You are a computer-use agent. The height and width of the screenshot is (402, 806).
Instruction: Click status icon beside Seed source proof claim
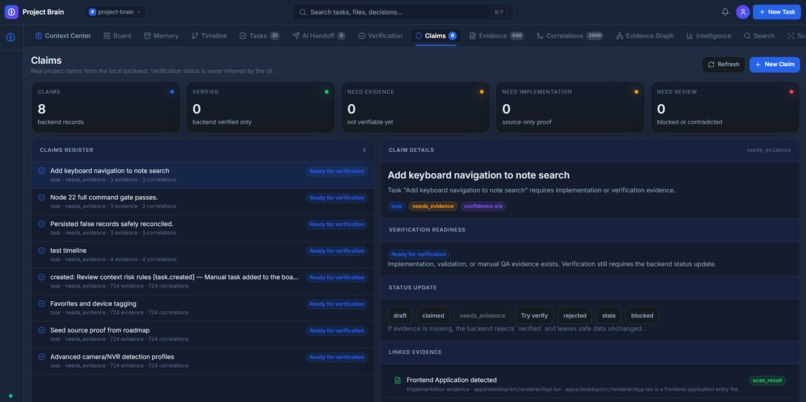[42, 330]
